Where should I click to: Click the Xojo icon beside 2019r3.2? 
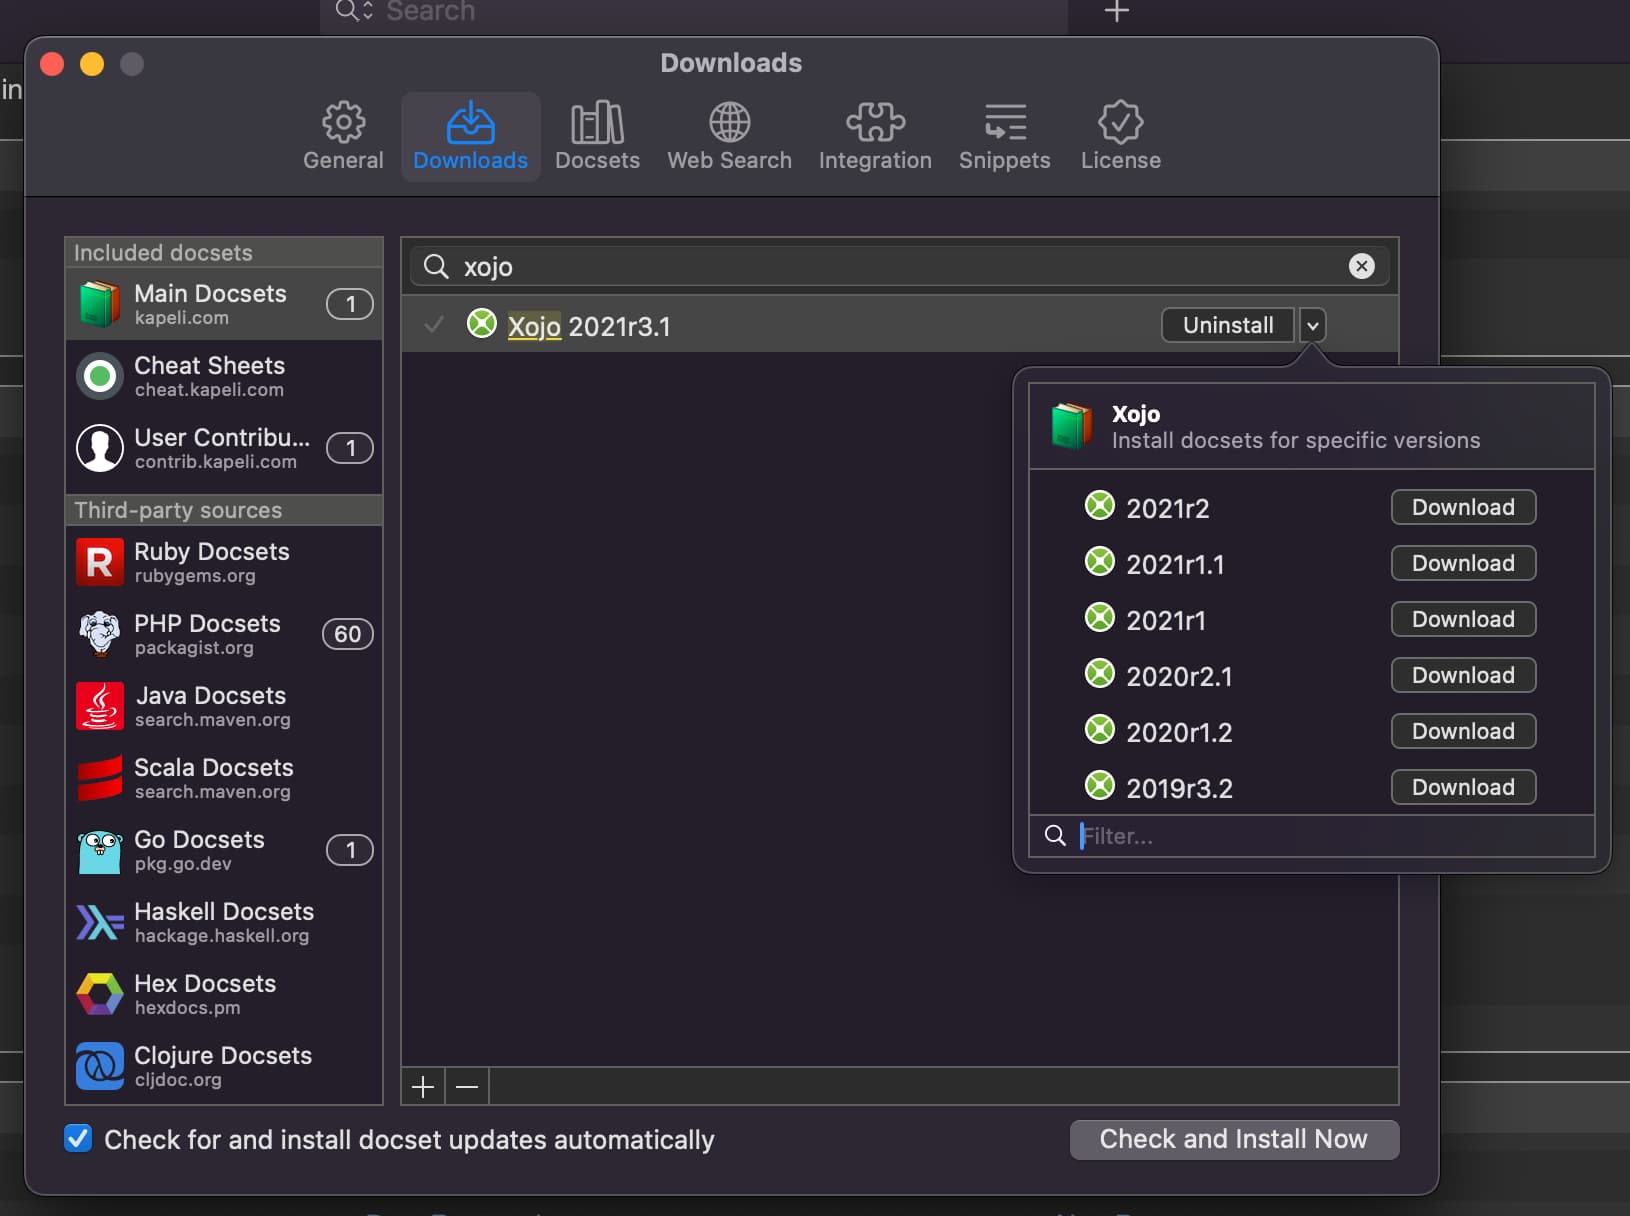click(x=1100, y=786)
